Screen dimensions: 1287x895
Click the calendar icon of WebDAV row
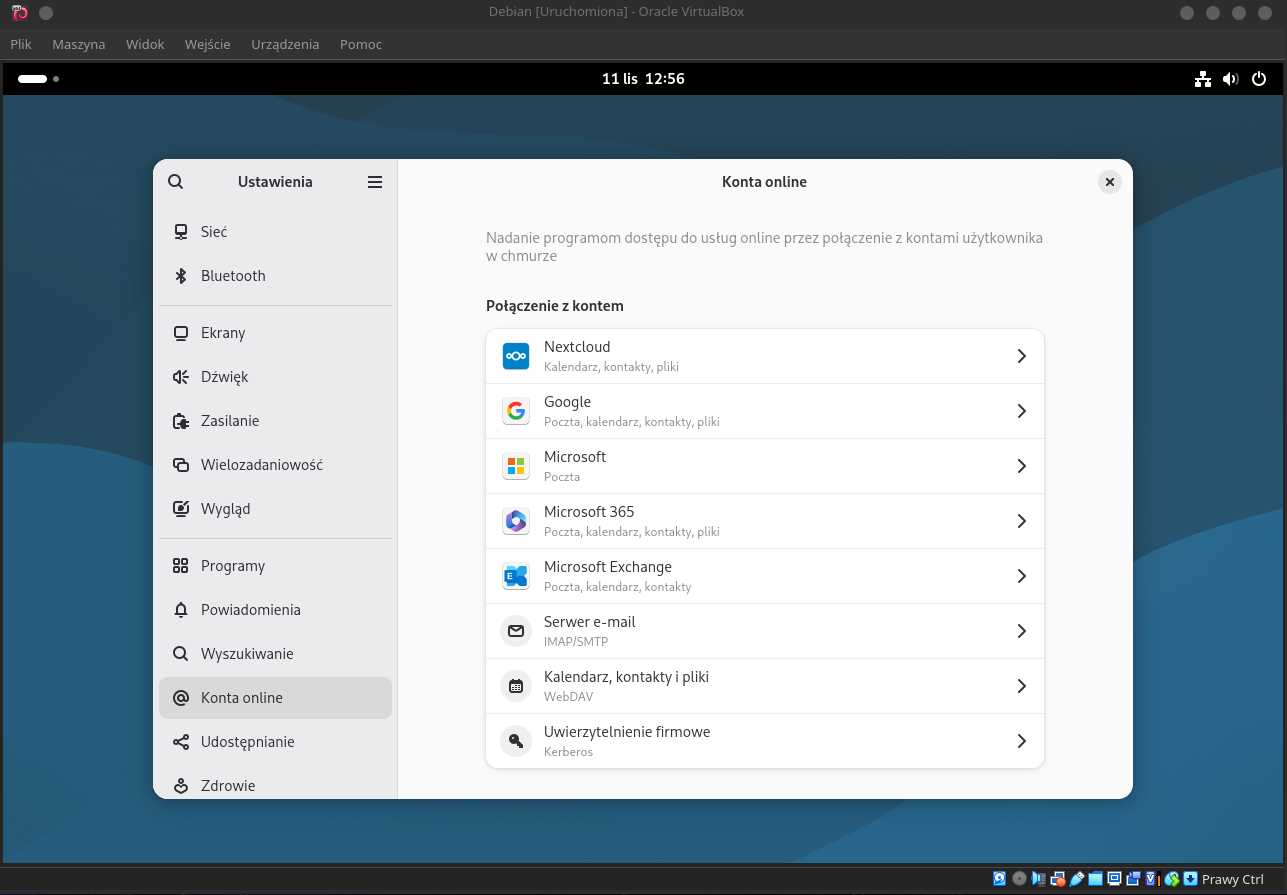coord(516,686)
